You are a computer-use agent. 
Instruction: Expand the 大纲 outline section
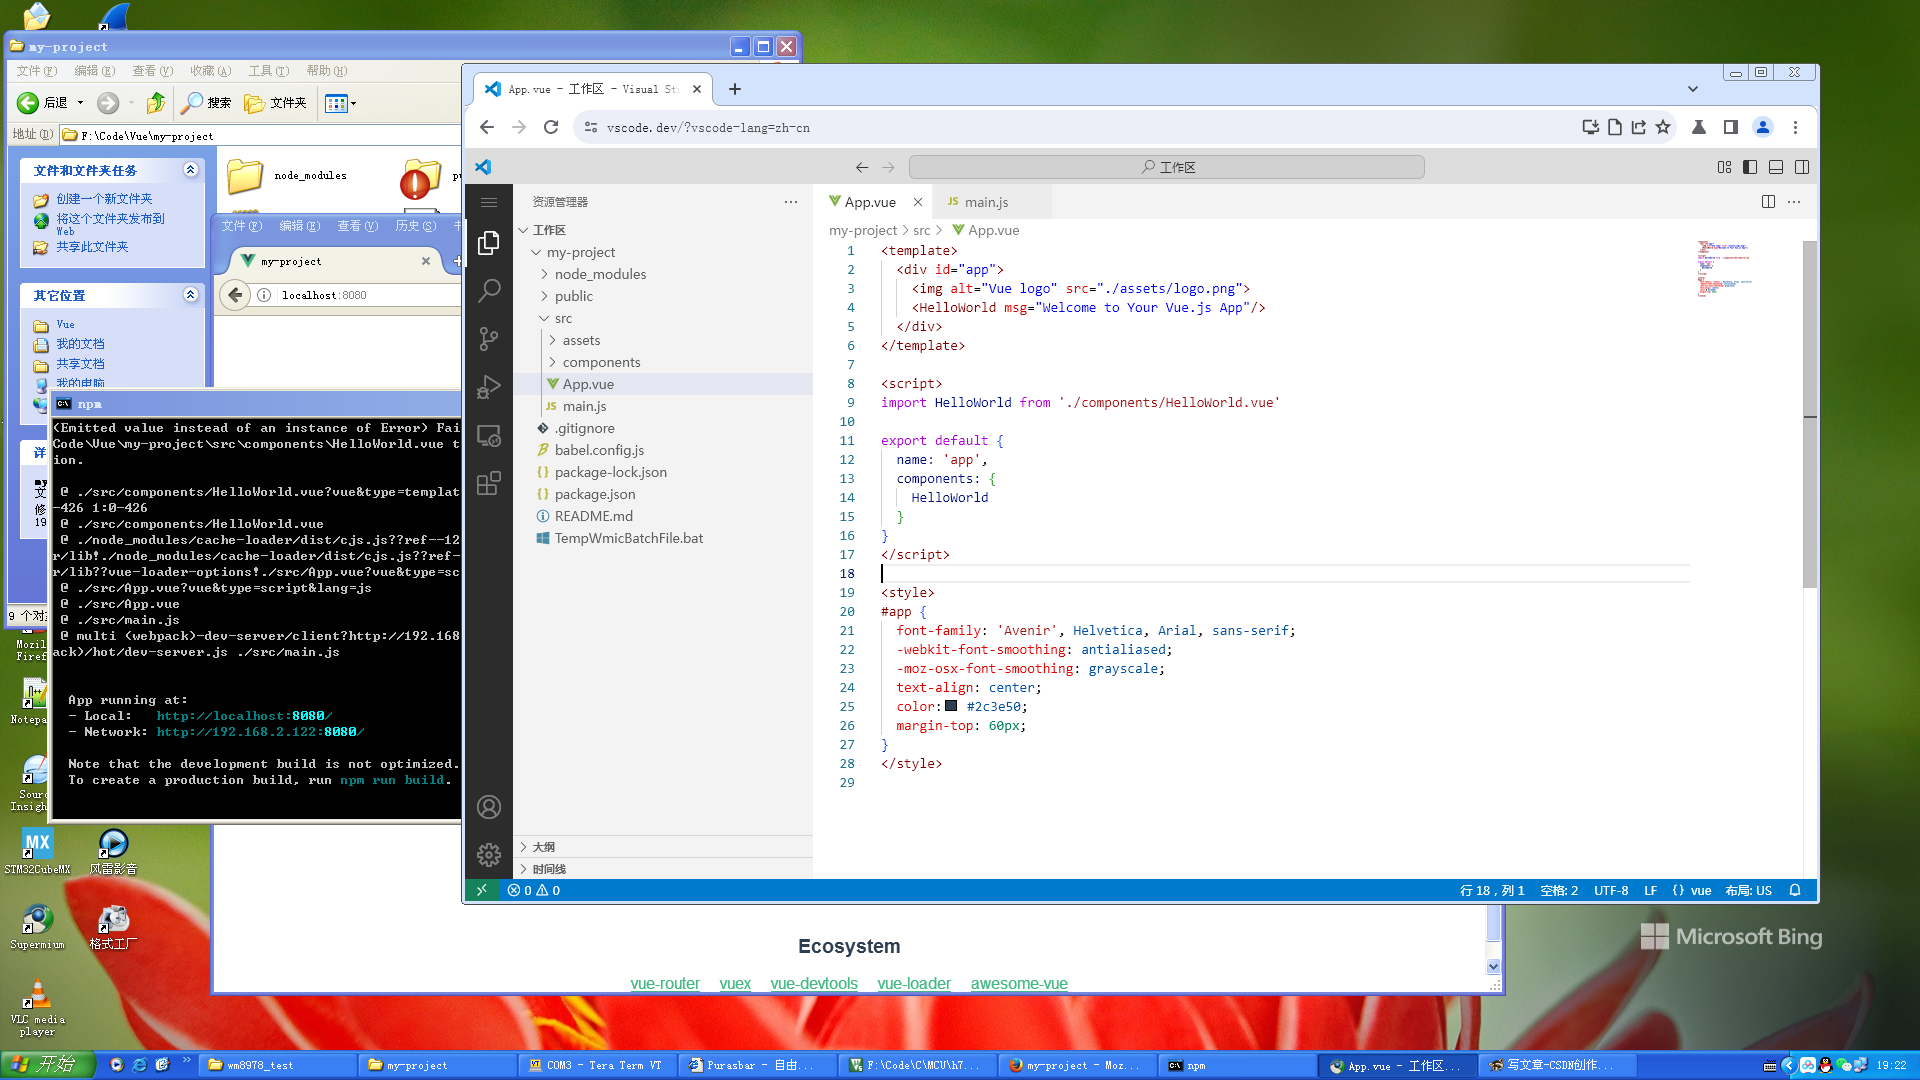[x=544, y=846]
